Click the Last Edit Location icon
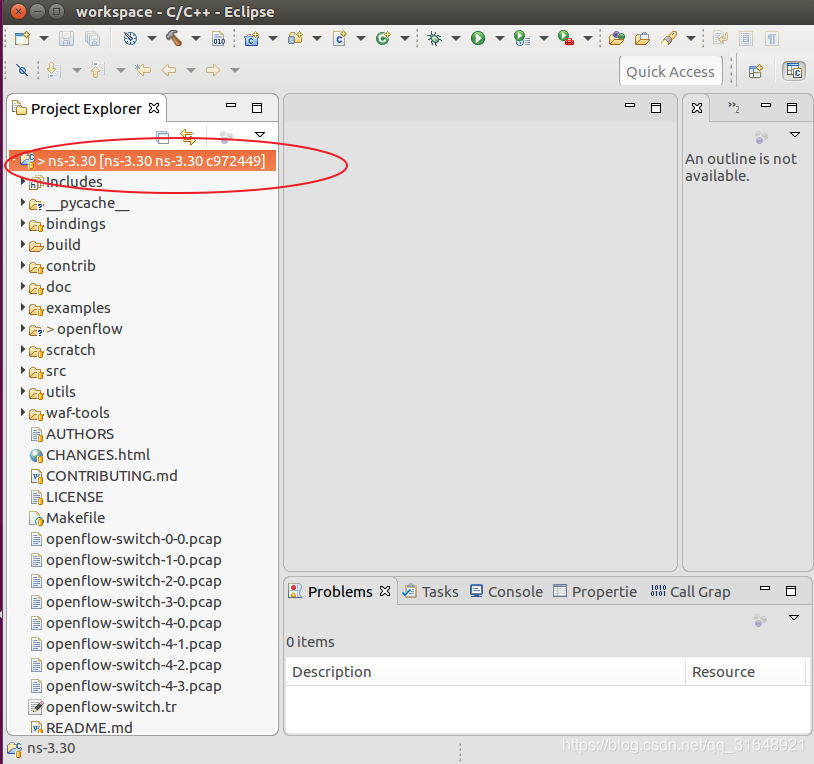 click(143, 70)
